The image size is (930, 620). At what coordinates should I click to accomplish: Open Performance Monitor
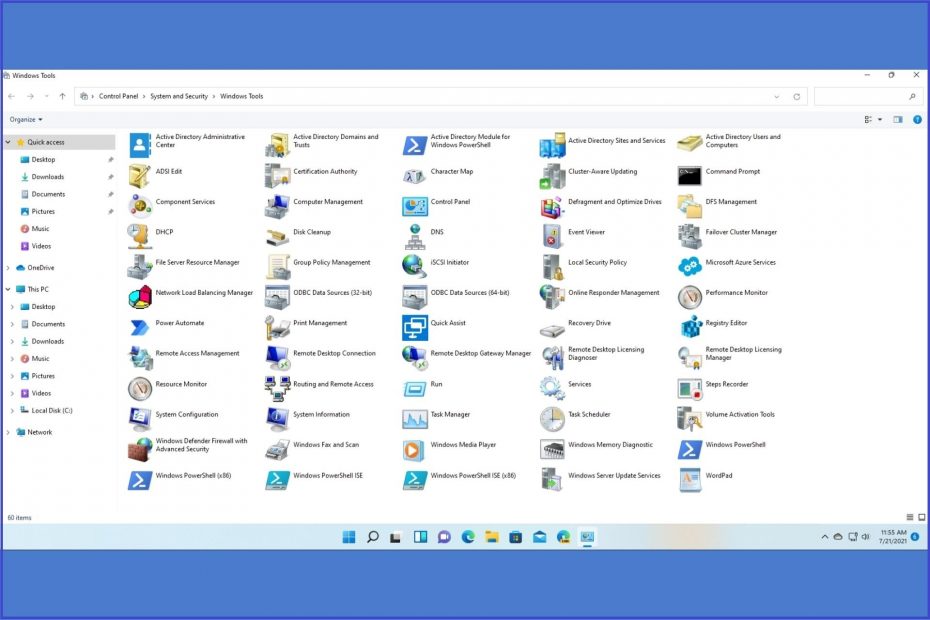point(690,294)
